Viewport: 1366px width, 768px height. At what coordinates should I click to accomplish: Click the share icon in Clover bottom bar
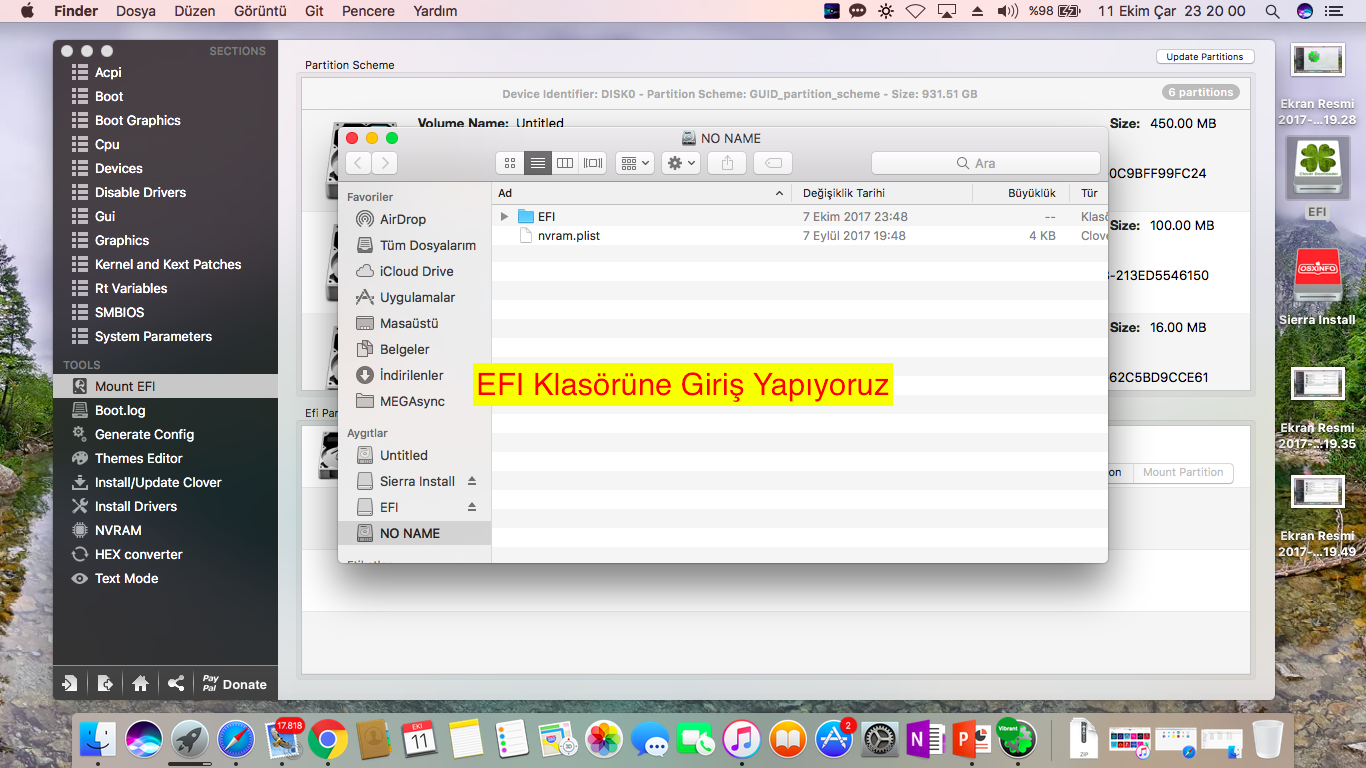point(176,684)
